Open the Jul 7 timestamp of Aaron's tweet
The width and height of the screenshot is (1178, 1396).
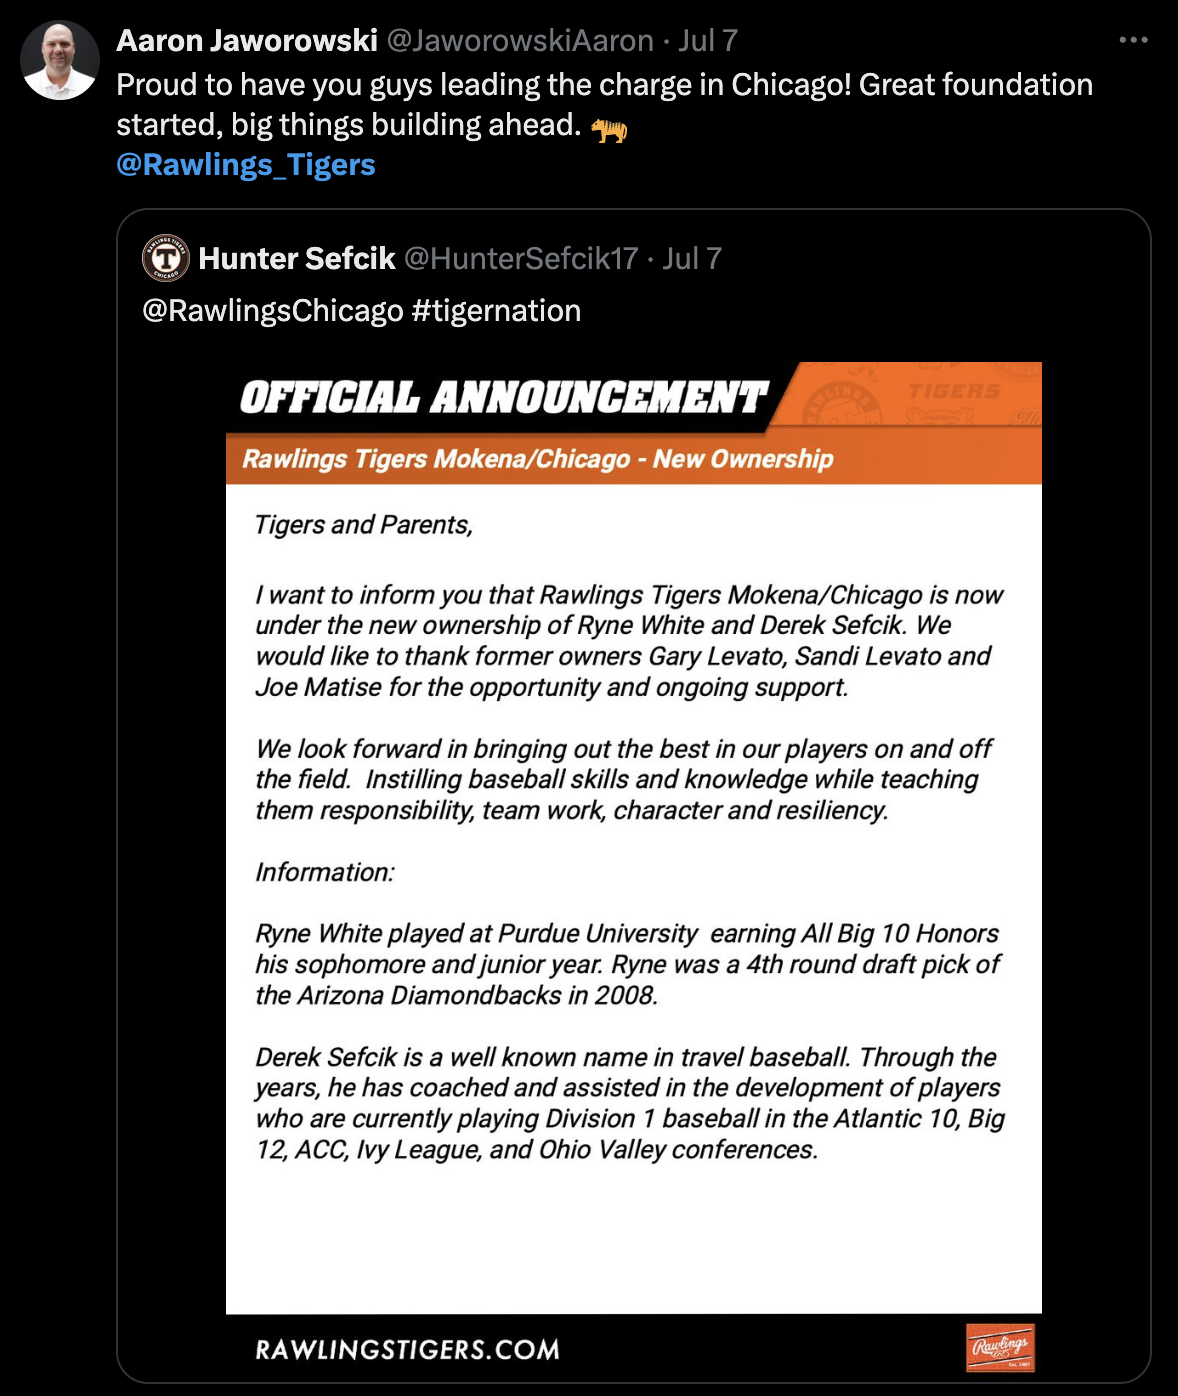(708, 40)
